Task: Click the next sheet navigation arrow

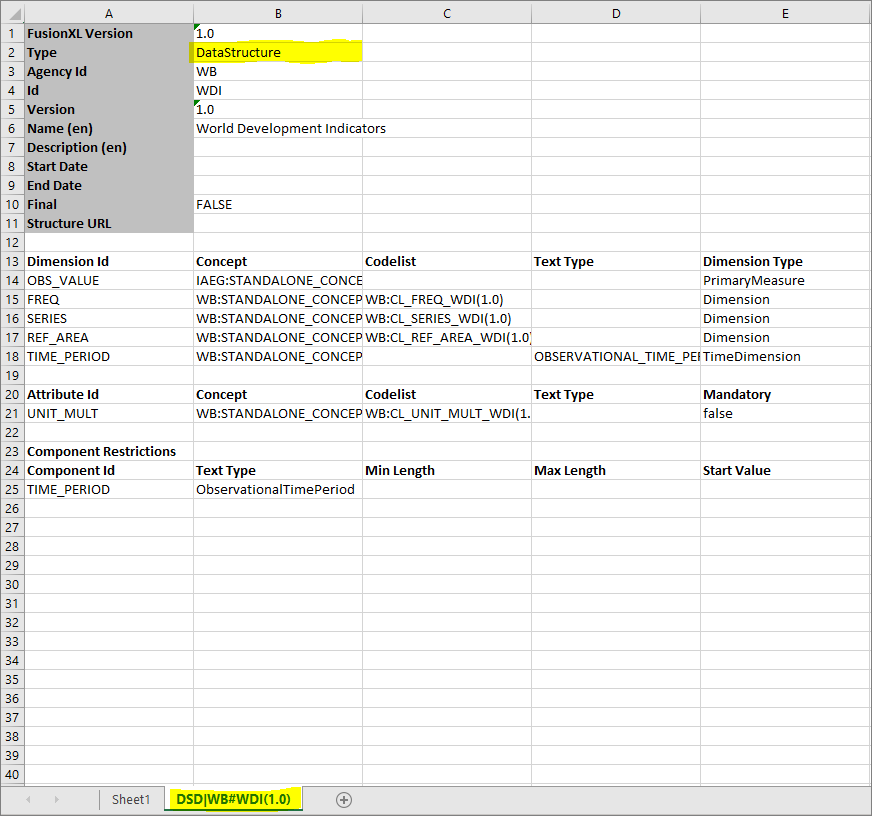Action: click(x=57, y=800)
